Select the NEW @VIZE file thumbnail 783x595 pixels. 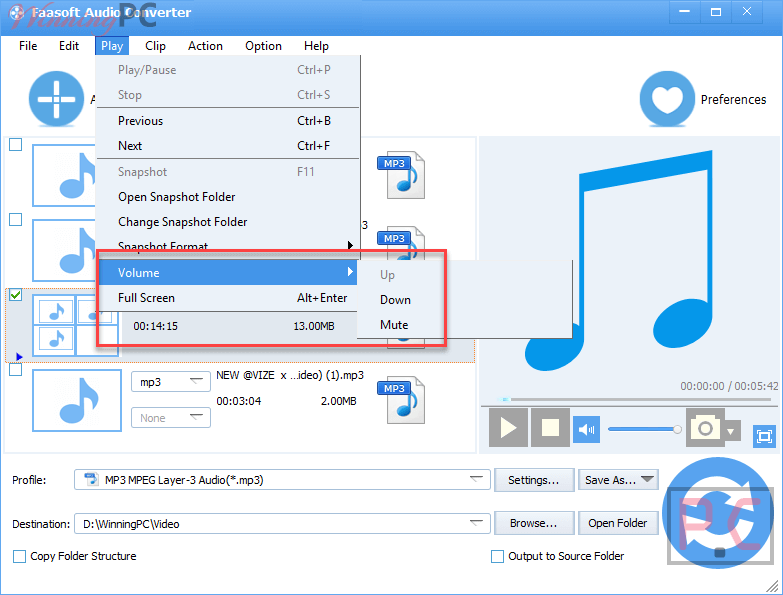(77, 400)
